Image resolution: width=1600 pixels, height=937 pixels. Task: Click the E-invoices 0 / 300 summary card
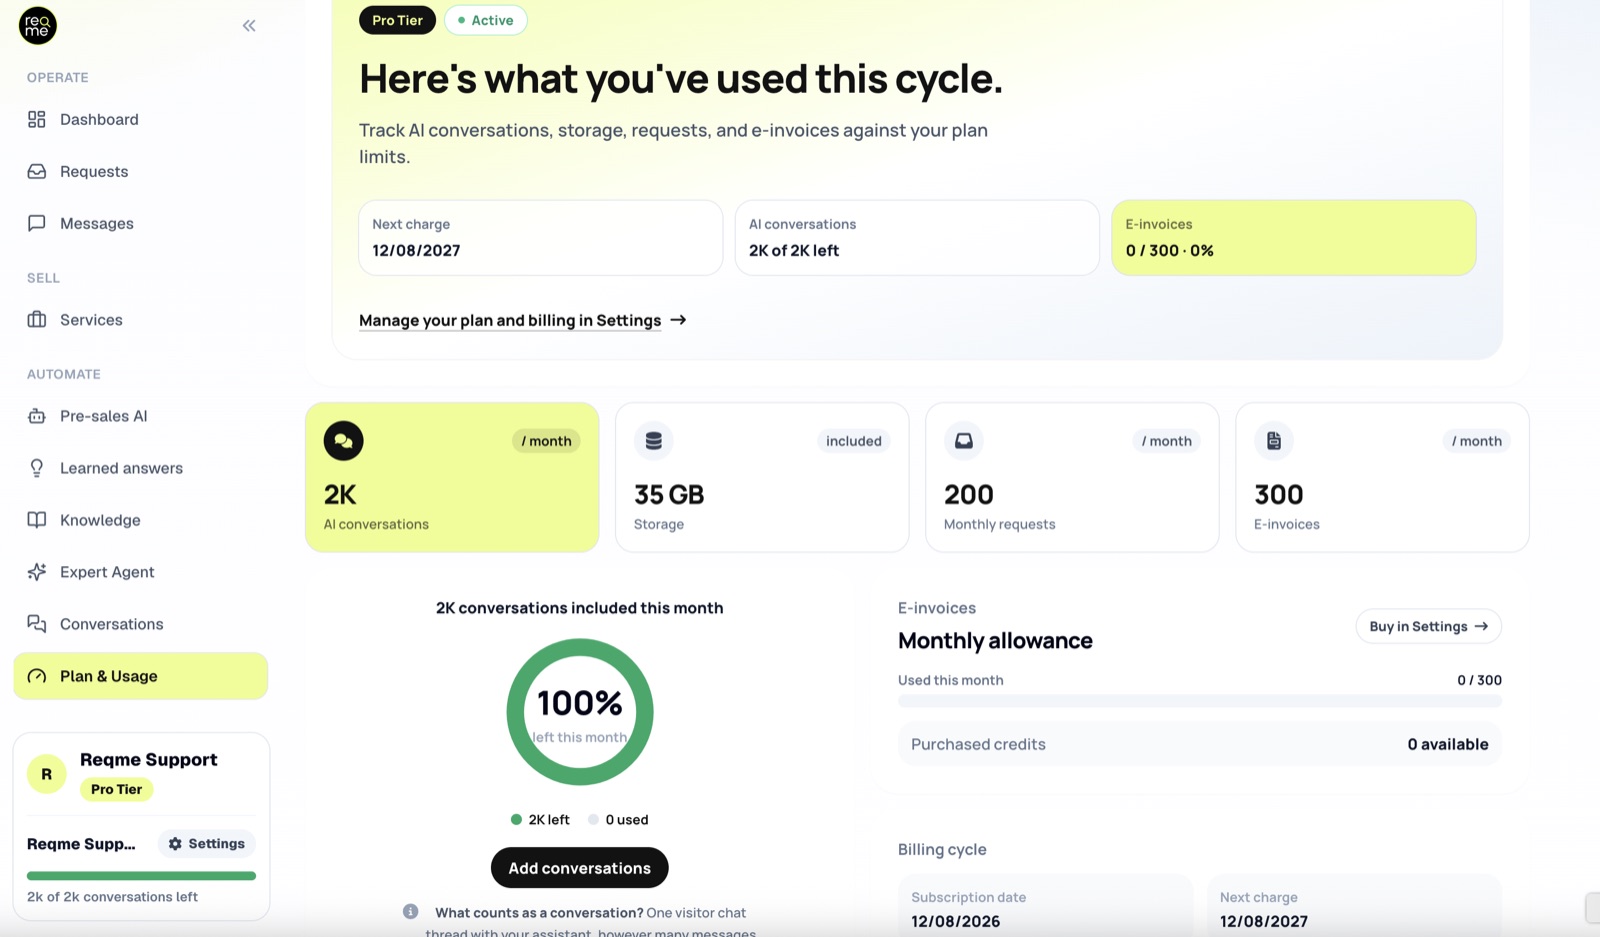1294,238
